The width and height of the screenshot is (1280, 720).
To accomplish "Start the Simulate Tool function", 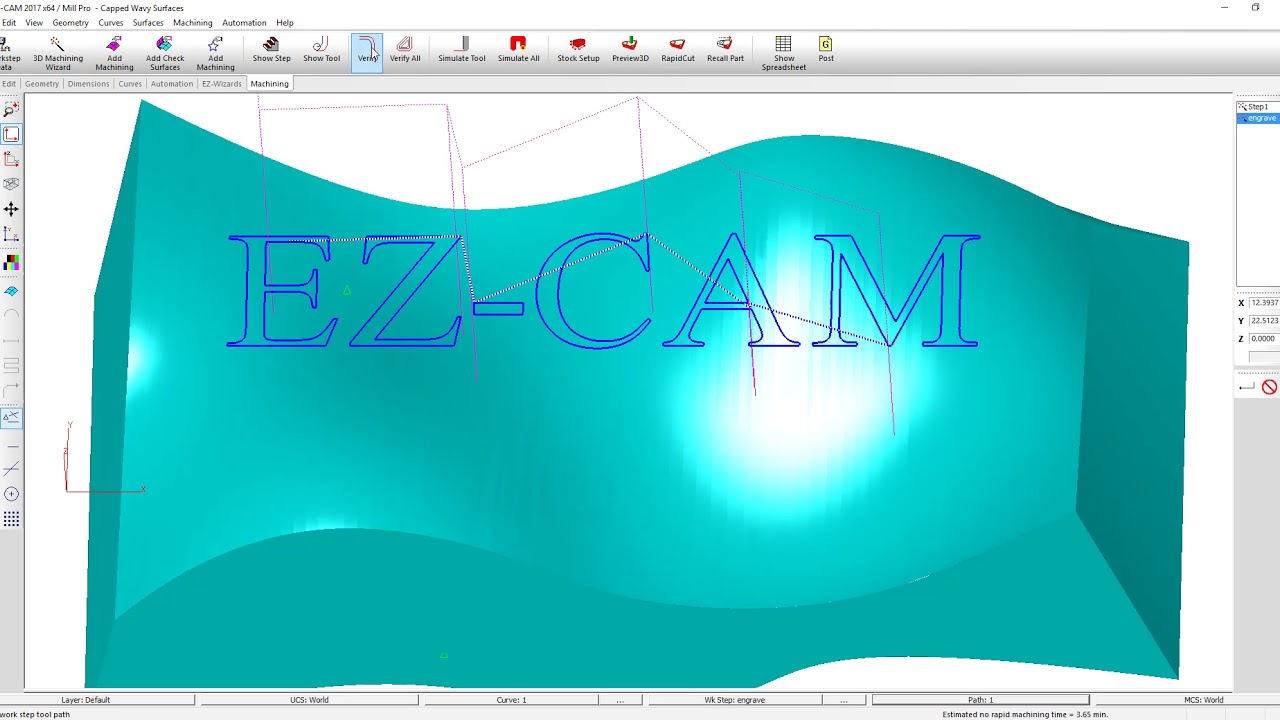I will [461, 50].
